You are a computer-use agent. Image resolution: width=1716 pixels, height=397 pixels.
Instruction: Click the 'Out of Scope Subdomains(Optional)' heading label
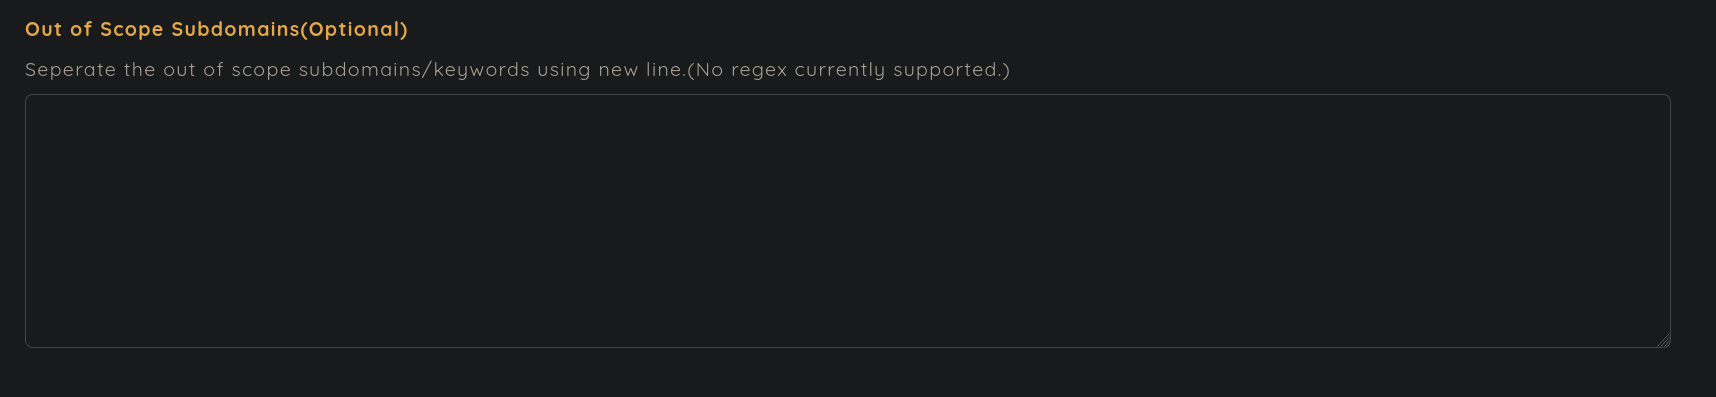216,29
